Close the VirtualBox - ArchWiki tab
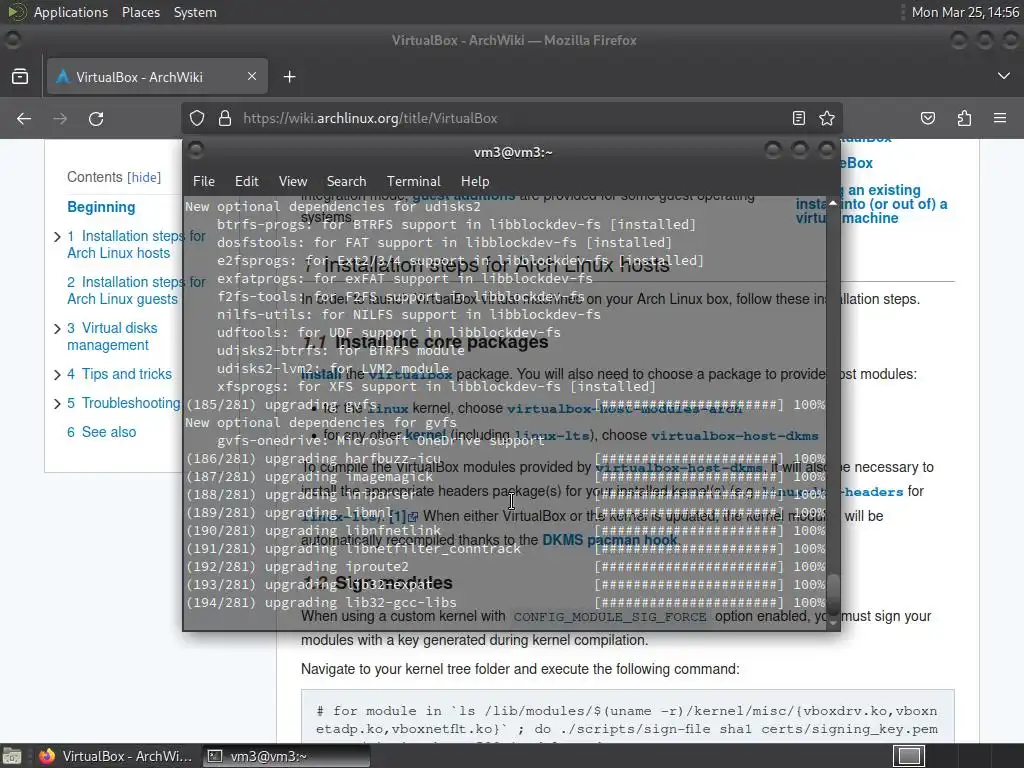Screen dimensions: 1024x768 pos(251,76)
